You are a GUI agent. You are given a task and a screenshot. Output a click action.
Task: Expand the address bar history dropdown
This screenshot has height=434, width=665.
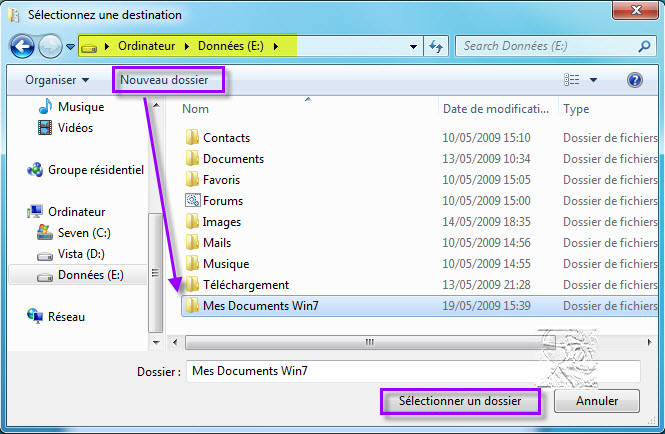414,46
